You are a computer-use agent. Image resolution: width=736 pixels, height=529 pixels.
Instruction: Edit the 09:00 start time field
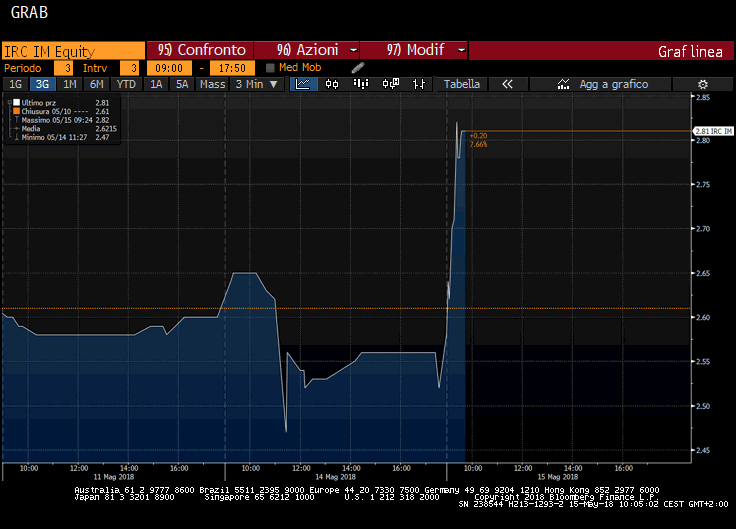coord(169,68)
